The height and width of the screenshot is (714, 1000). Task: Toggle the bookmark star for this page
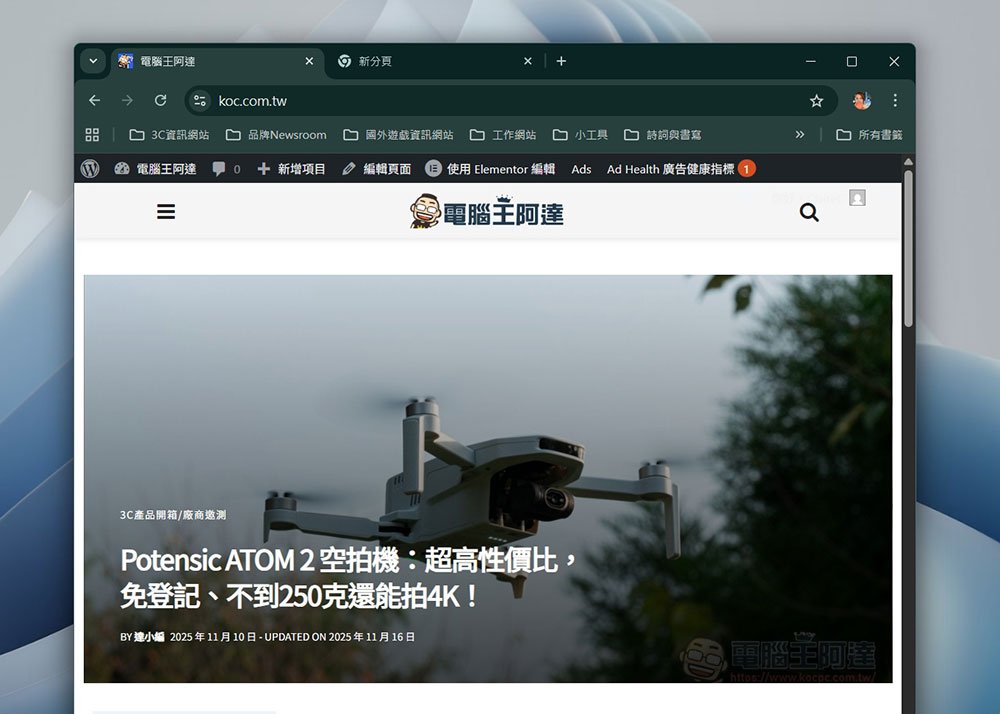(x=818, y=100)
